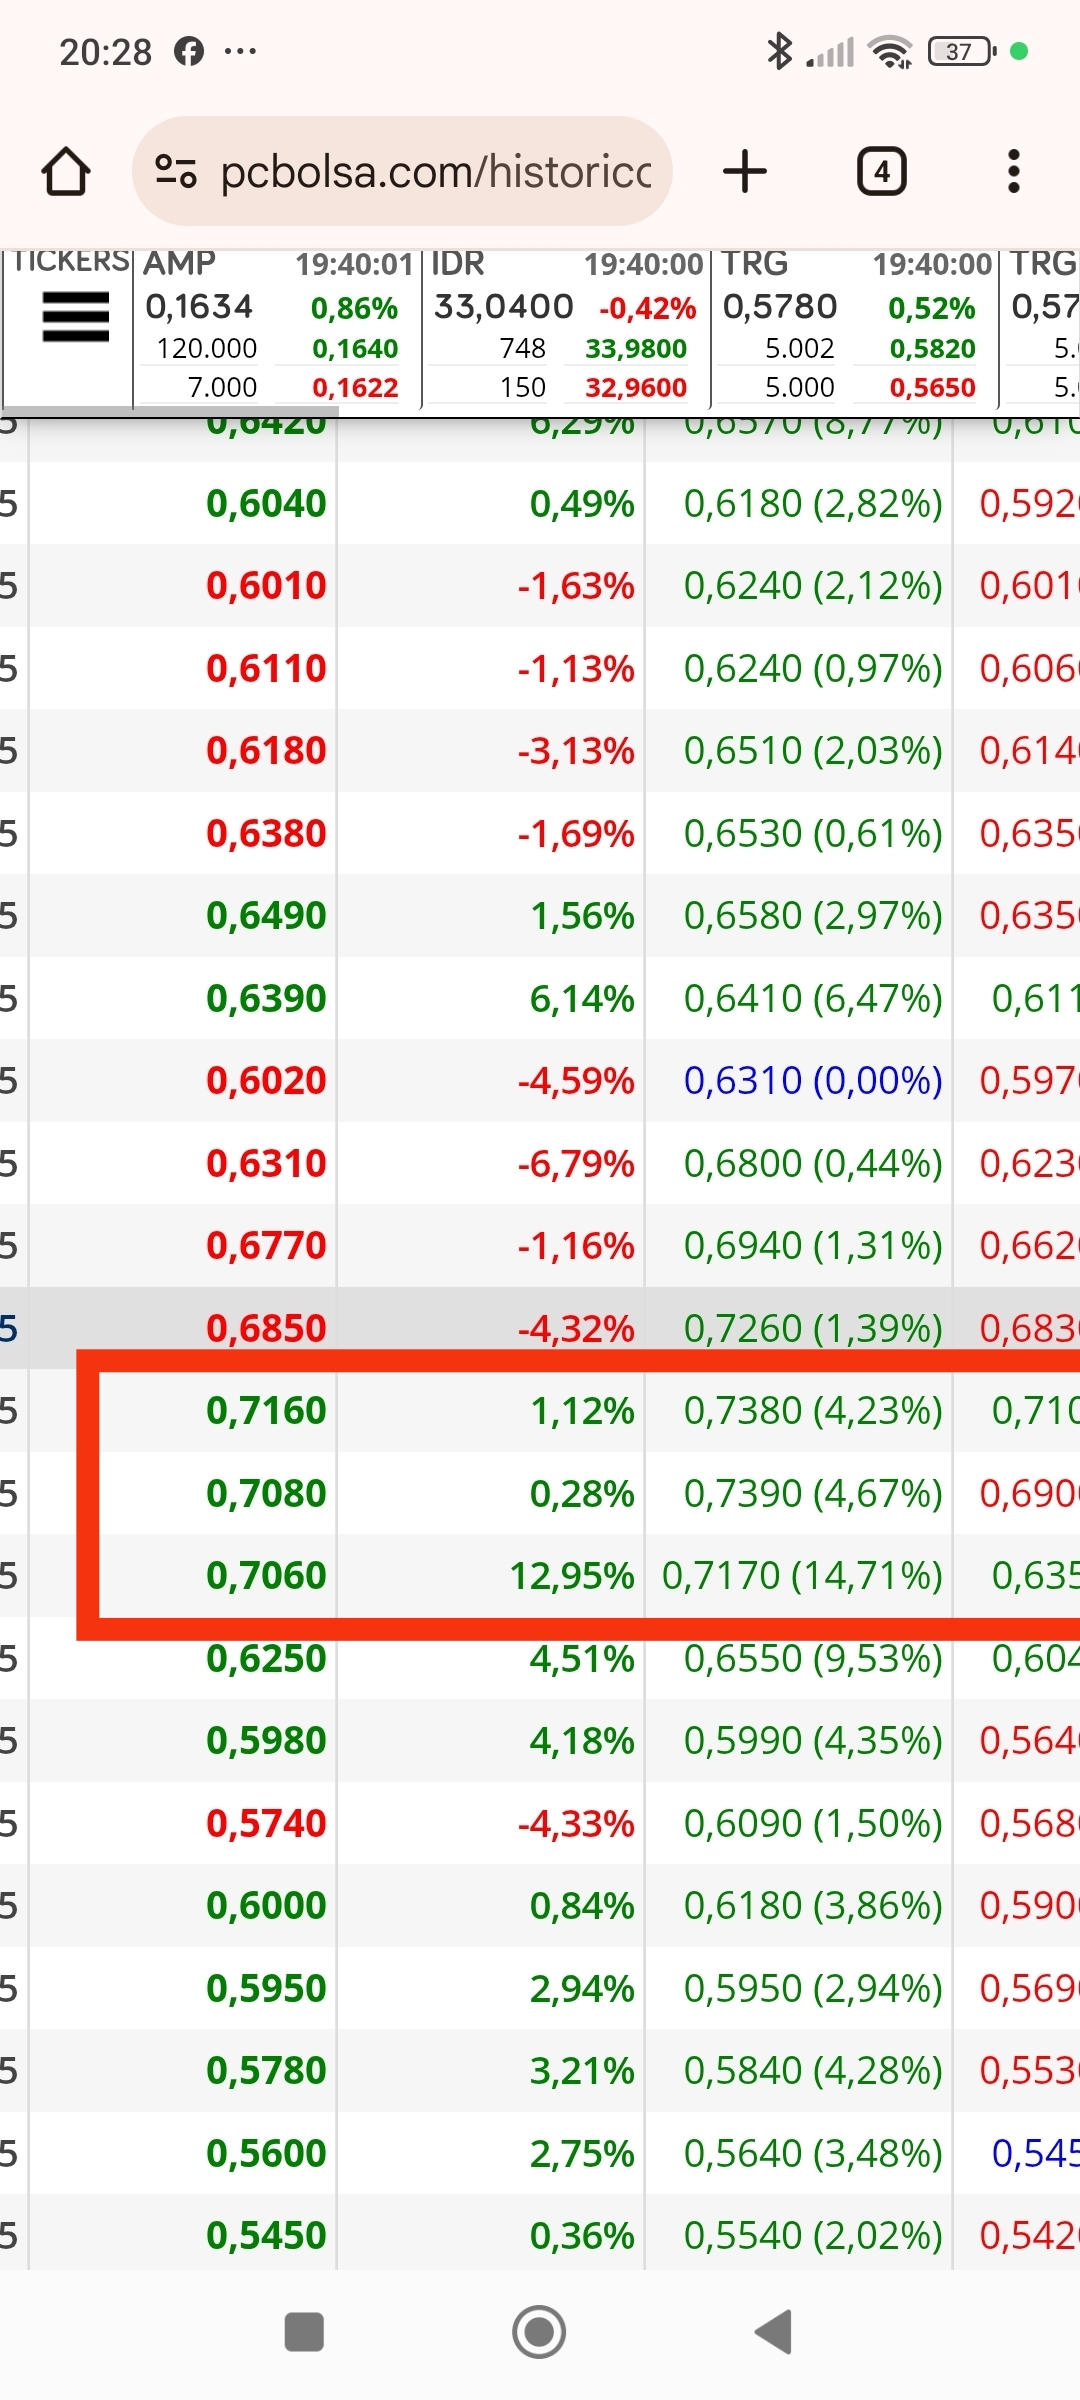Tap the Android back navigation button
This screenshot has width=1080, height=2400.
(773, 2331)
